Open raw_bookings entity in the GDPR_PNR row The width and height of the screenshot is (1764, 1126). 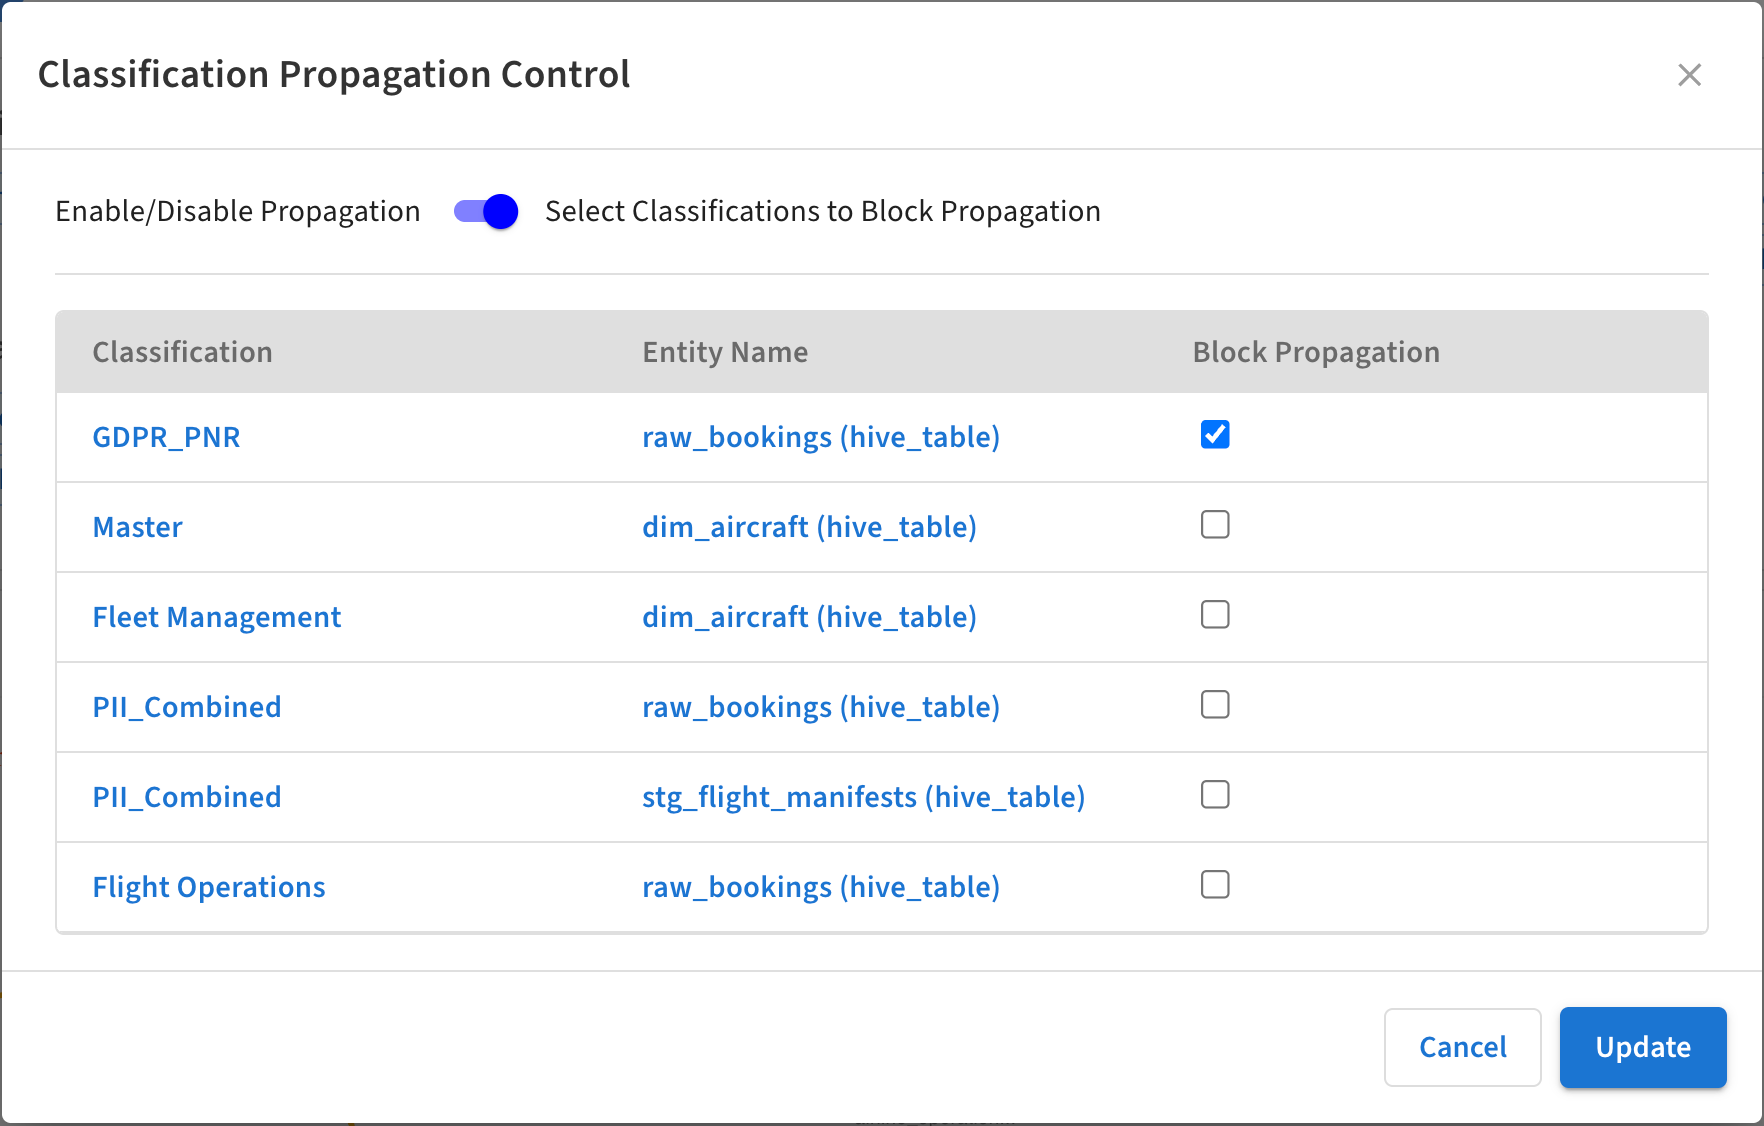coord(820,438)
